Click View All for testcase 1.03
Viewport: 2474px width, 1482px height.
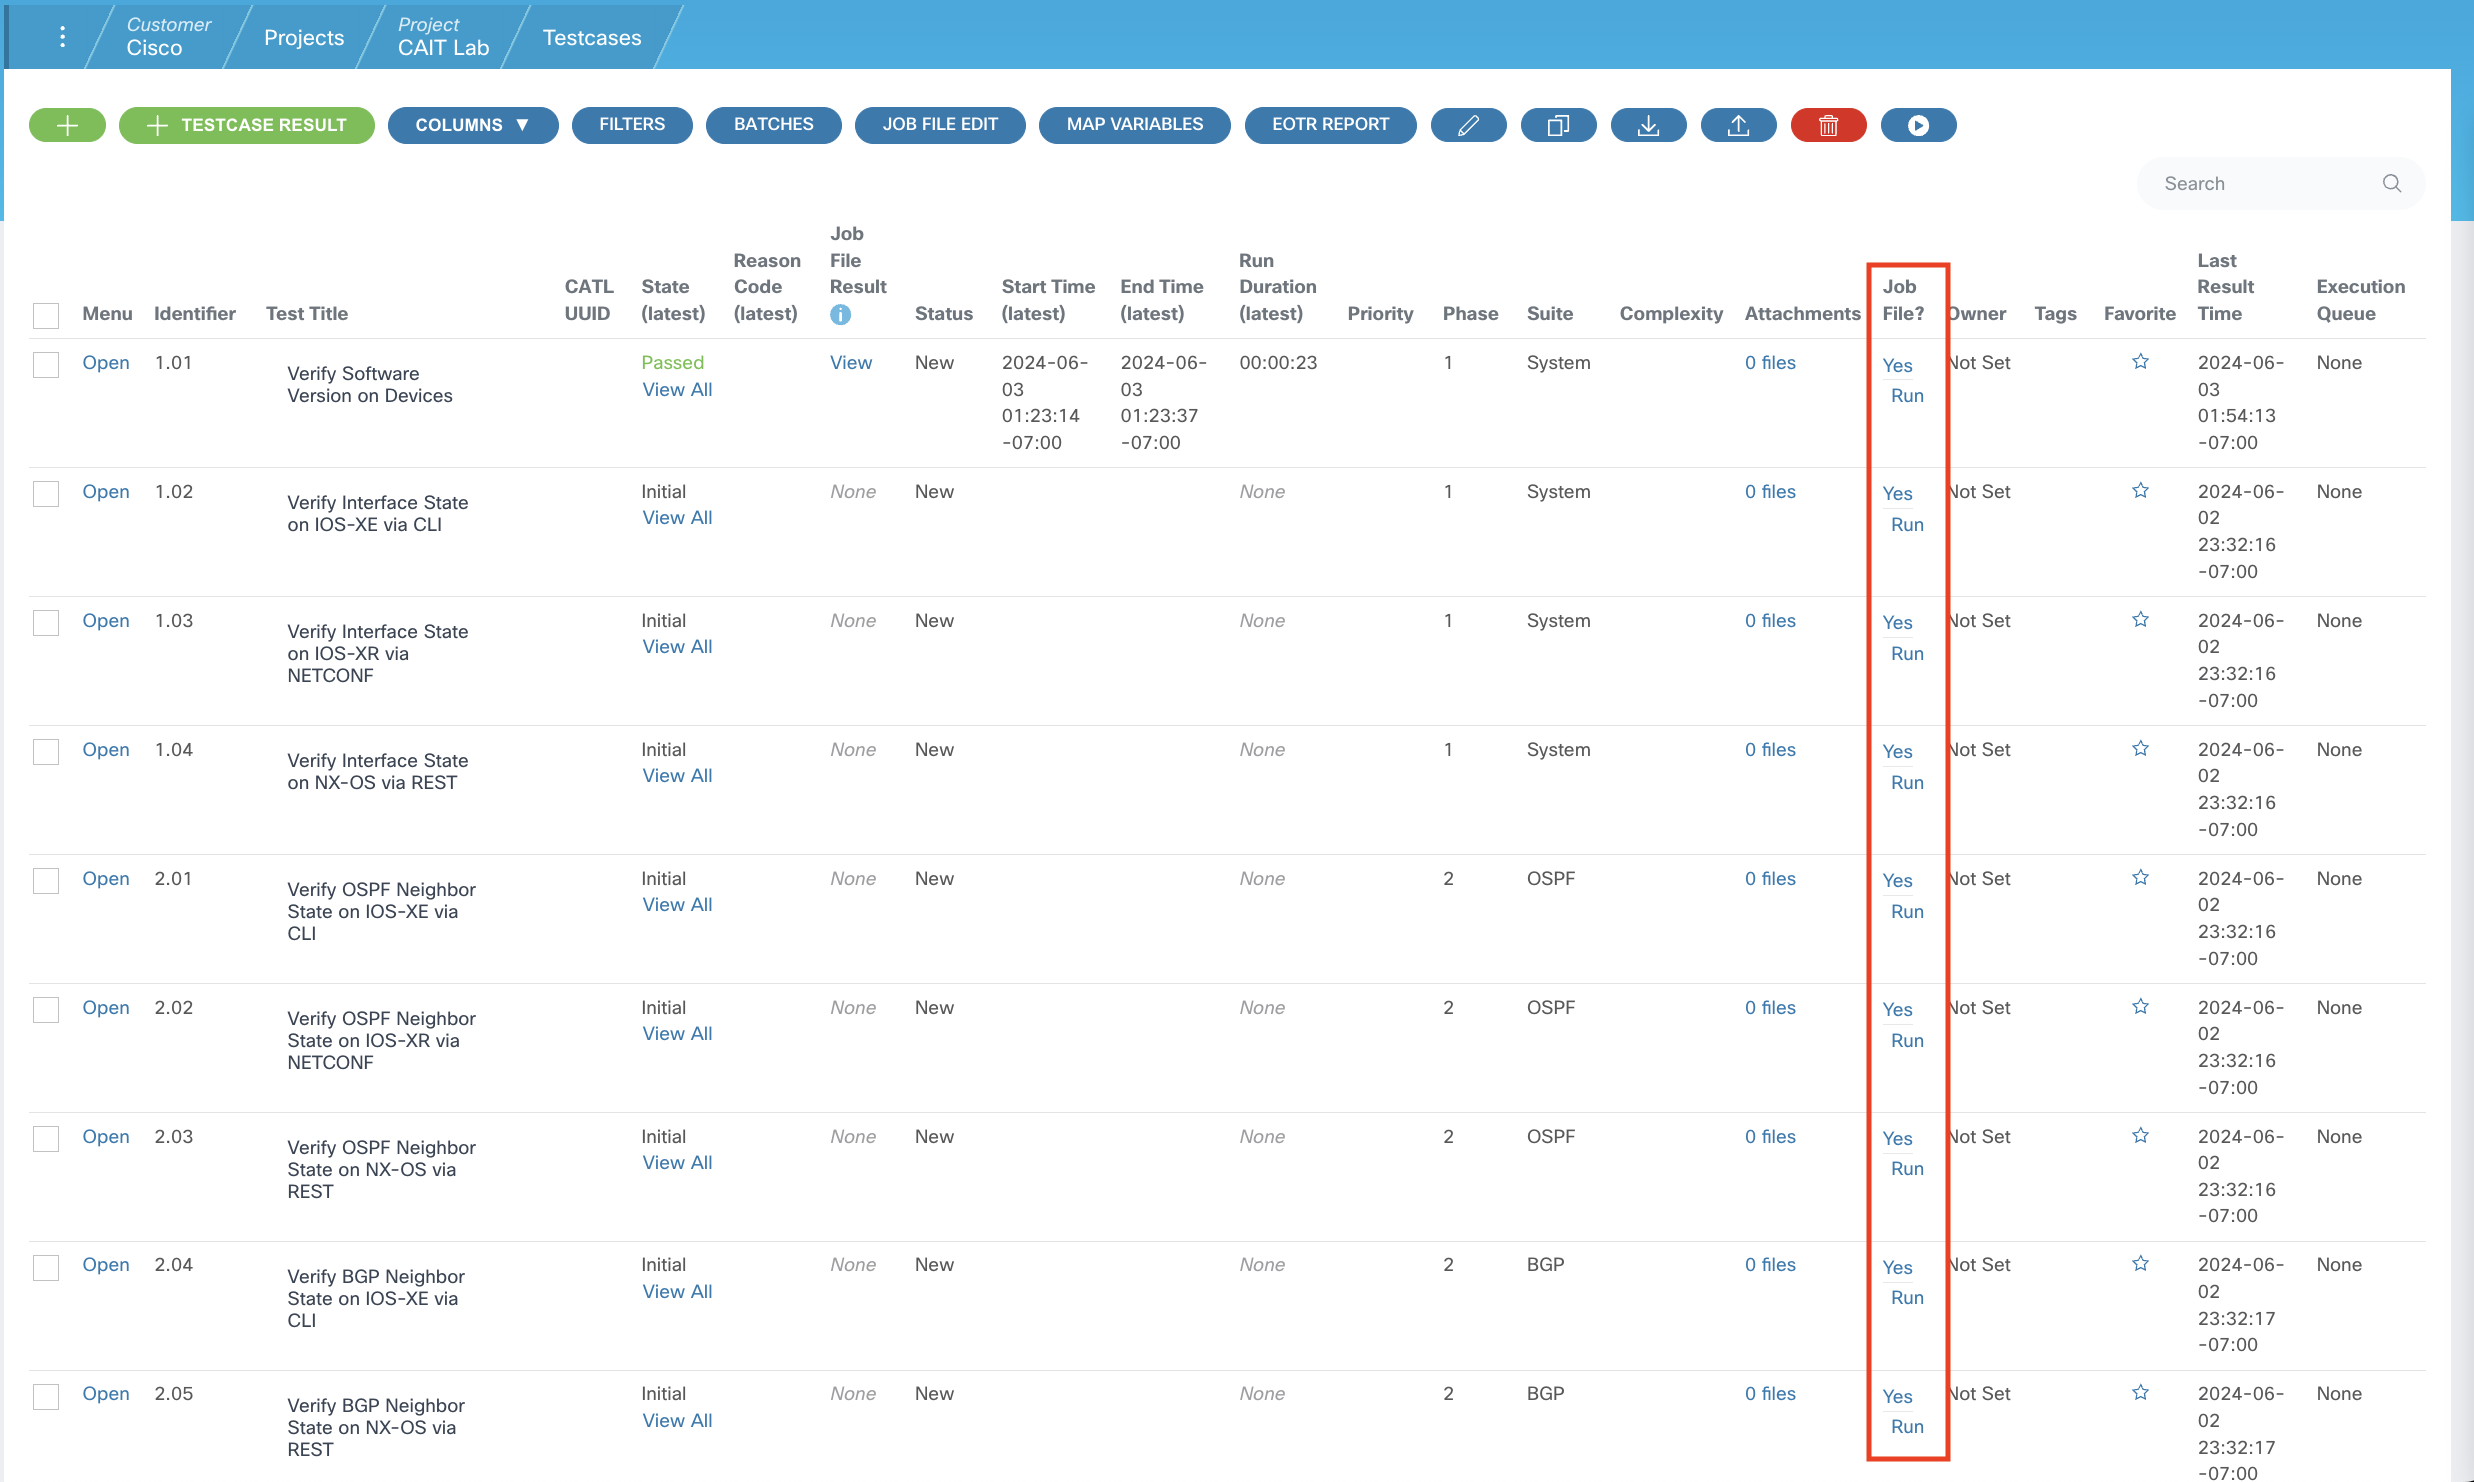point(677,647)
